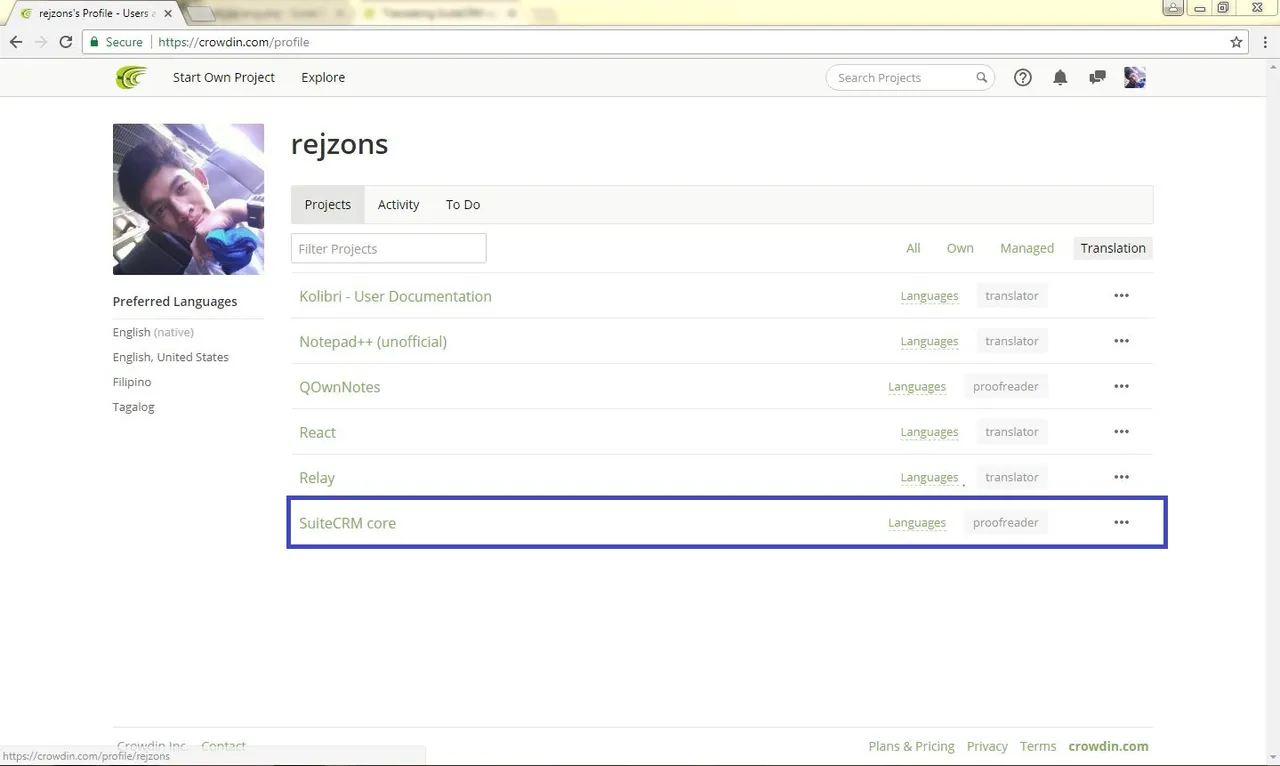Click the Tagalog preferred language
This screenshot has height=766, width=1280.
click(133, 407)
